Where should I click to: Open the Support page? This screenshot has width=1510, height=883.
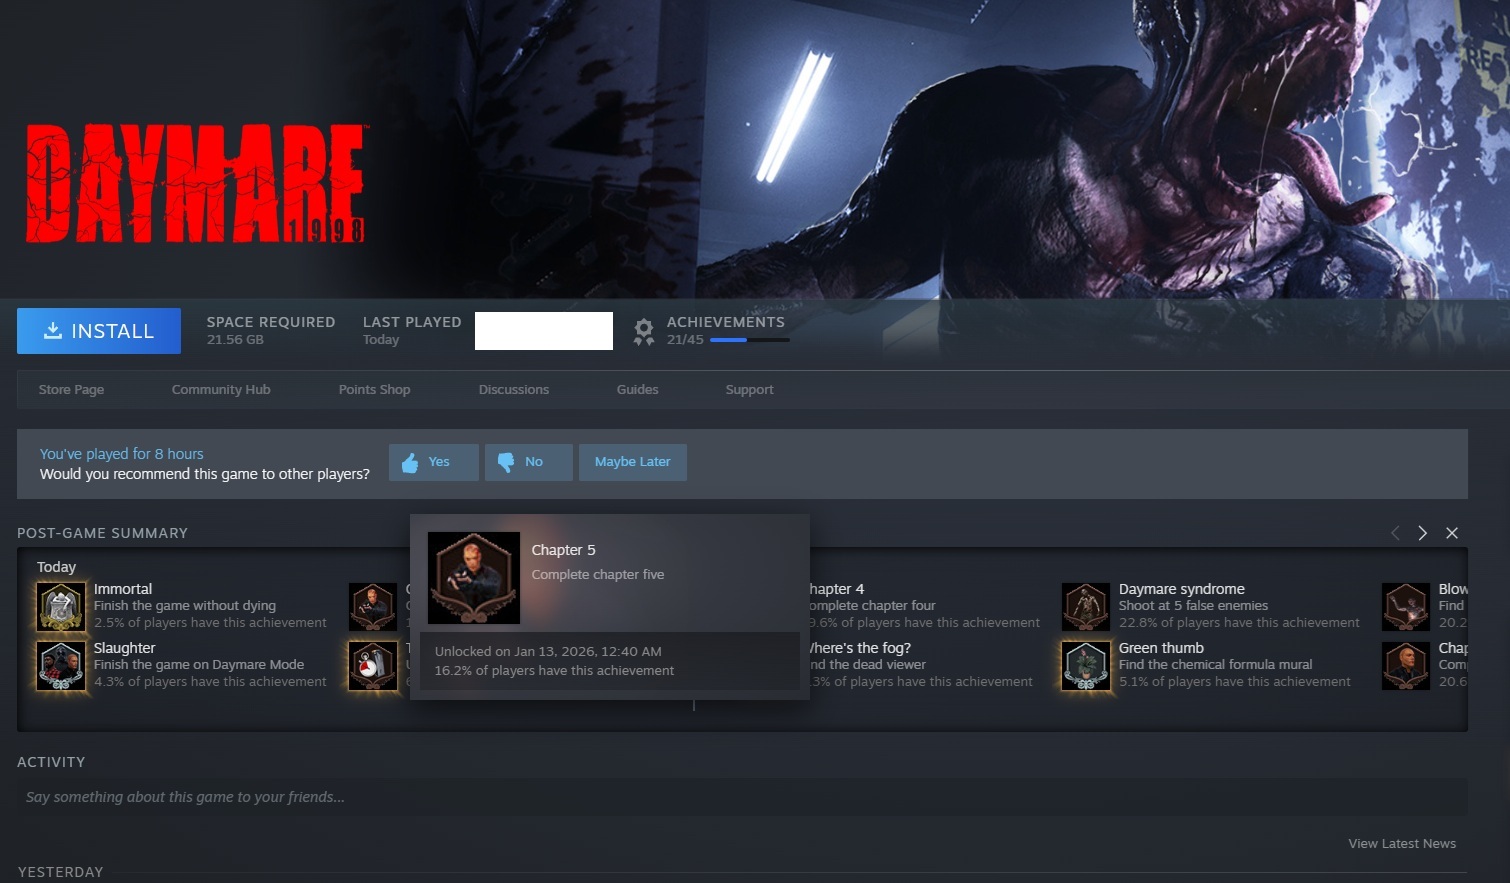[750, 389]
